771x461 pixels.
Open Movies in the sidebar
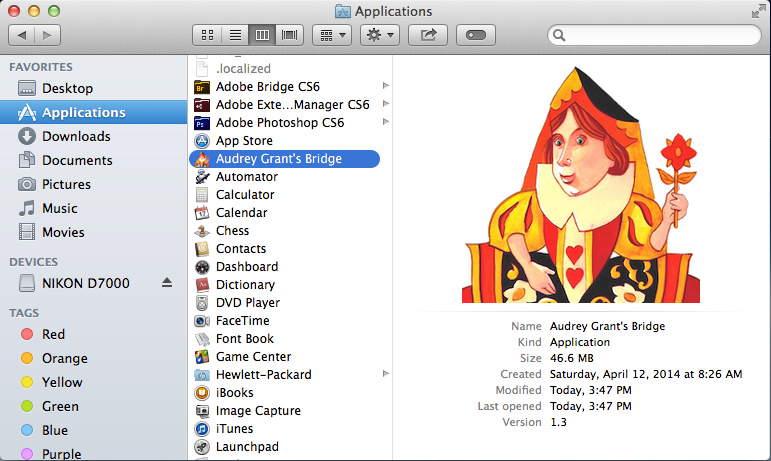pyautogui.click(x=93, y=232)
